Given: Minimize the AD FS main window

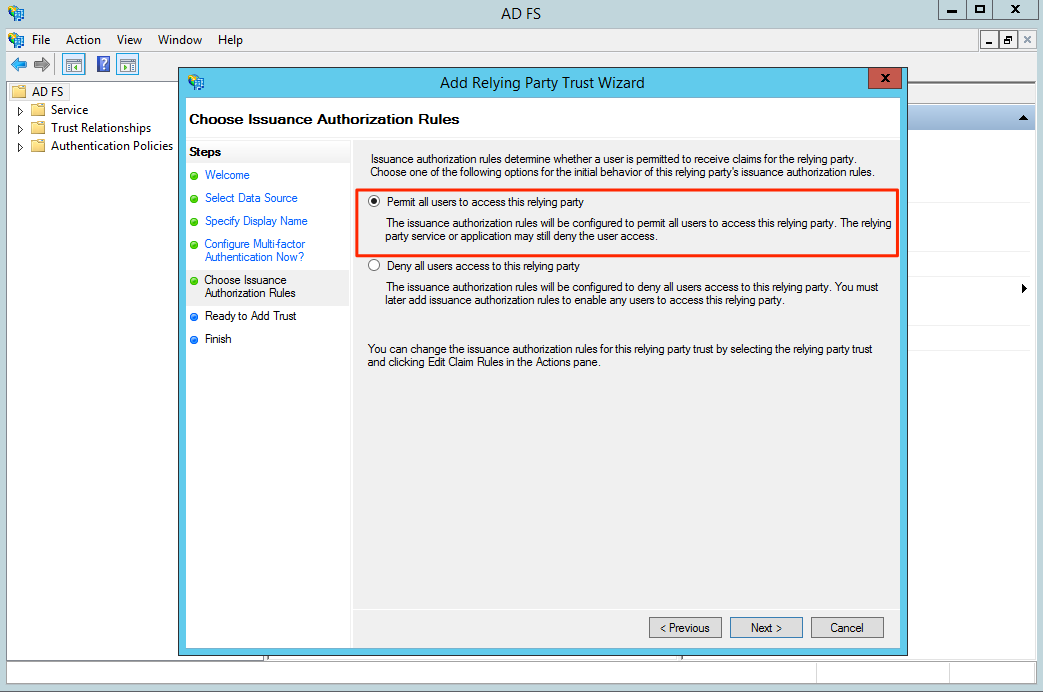Looking at the screenshot, I should point(953,10).
